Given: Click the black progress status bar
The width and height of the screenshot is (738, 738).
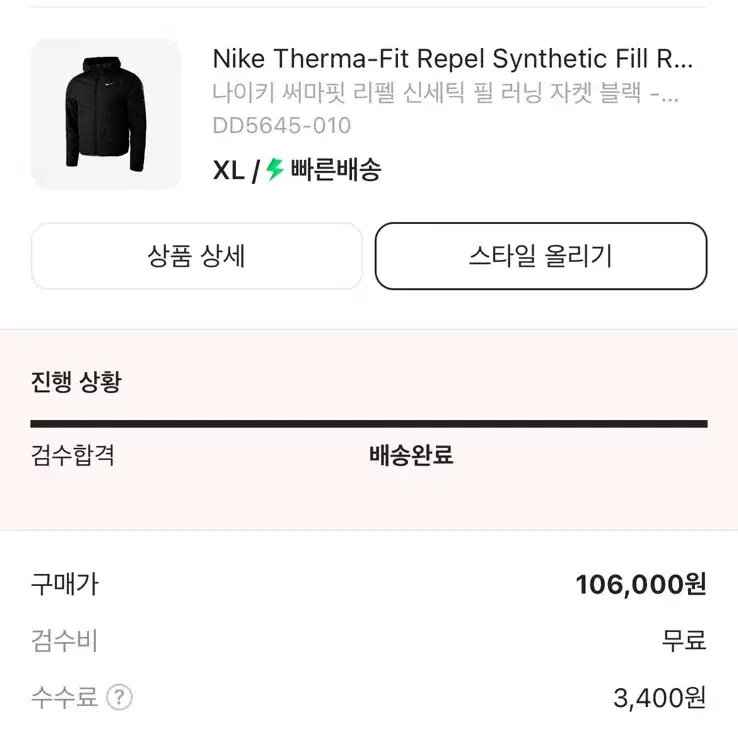Looking at the screenshot, I should click(x=368, y=424).
